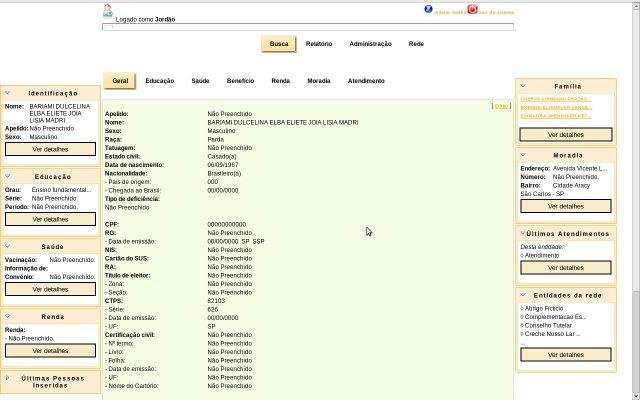Open the Administração main menu
This screenshot has height=400, width=640.
point(370,44)
